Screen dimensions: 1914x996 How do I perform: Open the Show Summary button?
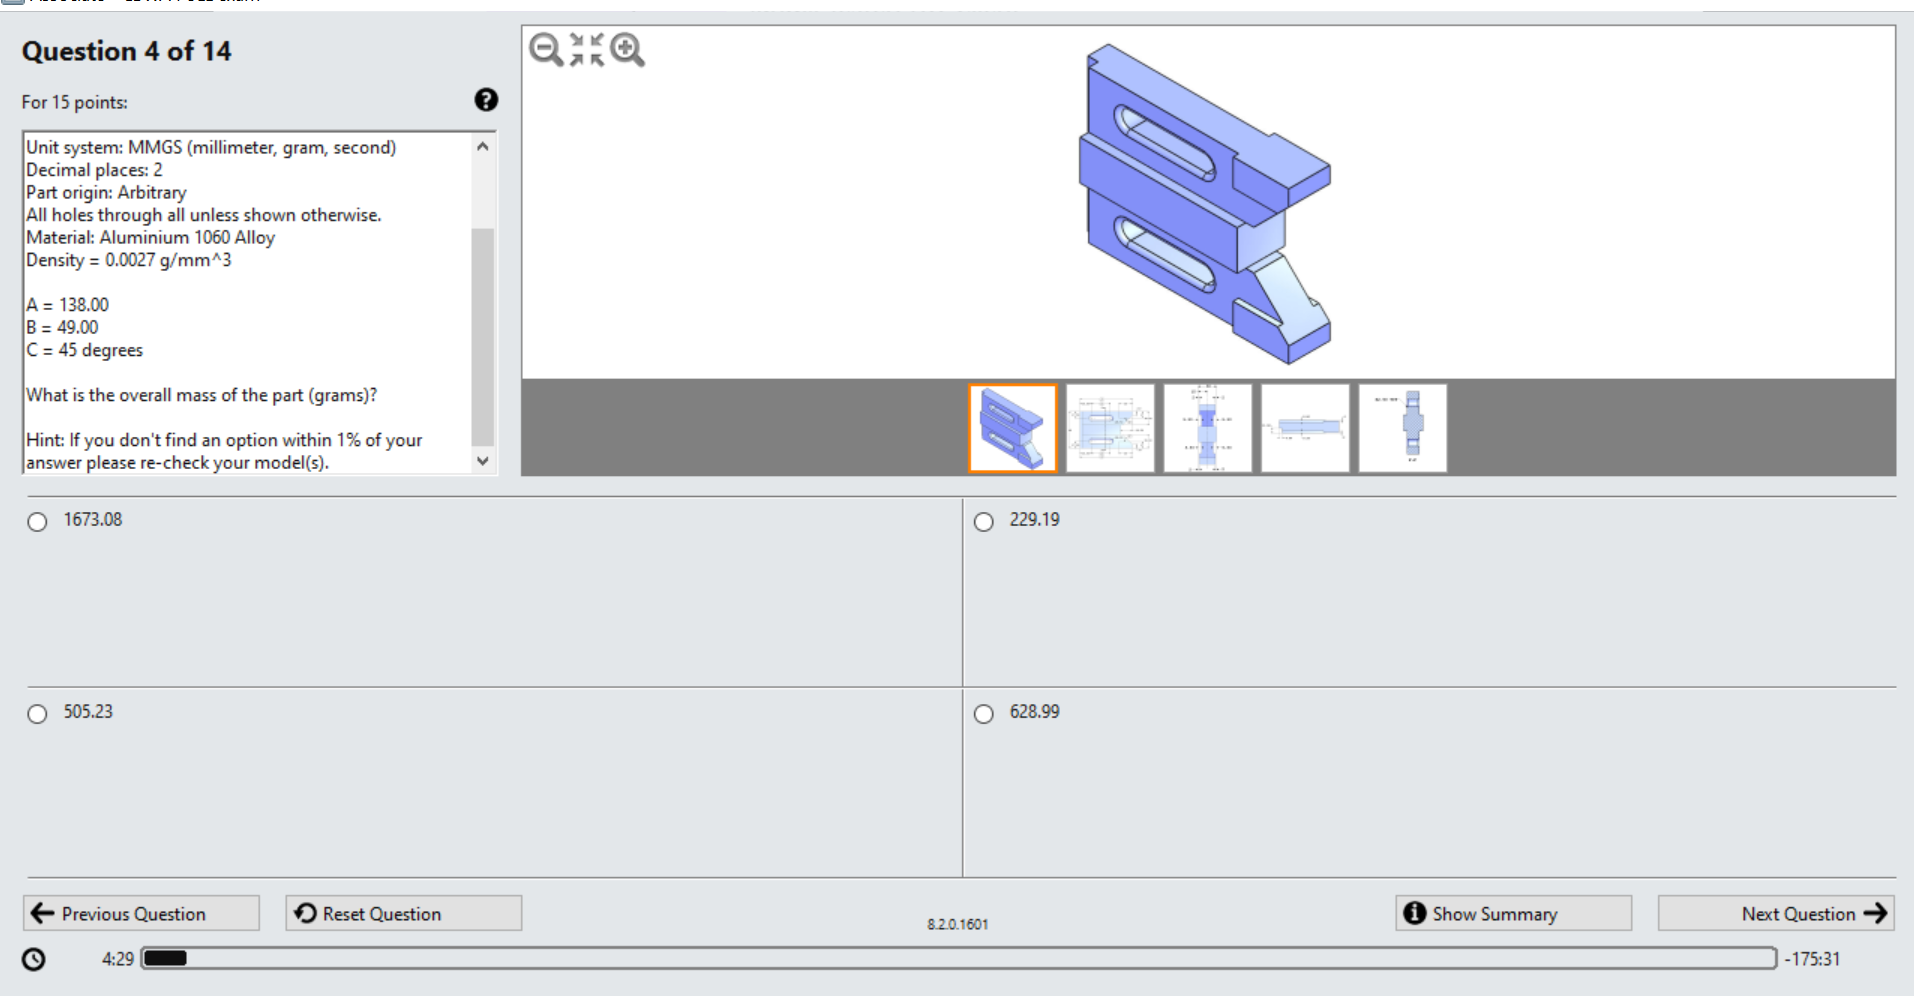tap(1514, 913)
